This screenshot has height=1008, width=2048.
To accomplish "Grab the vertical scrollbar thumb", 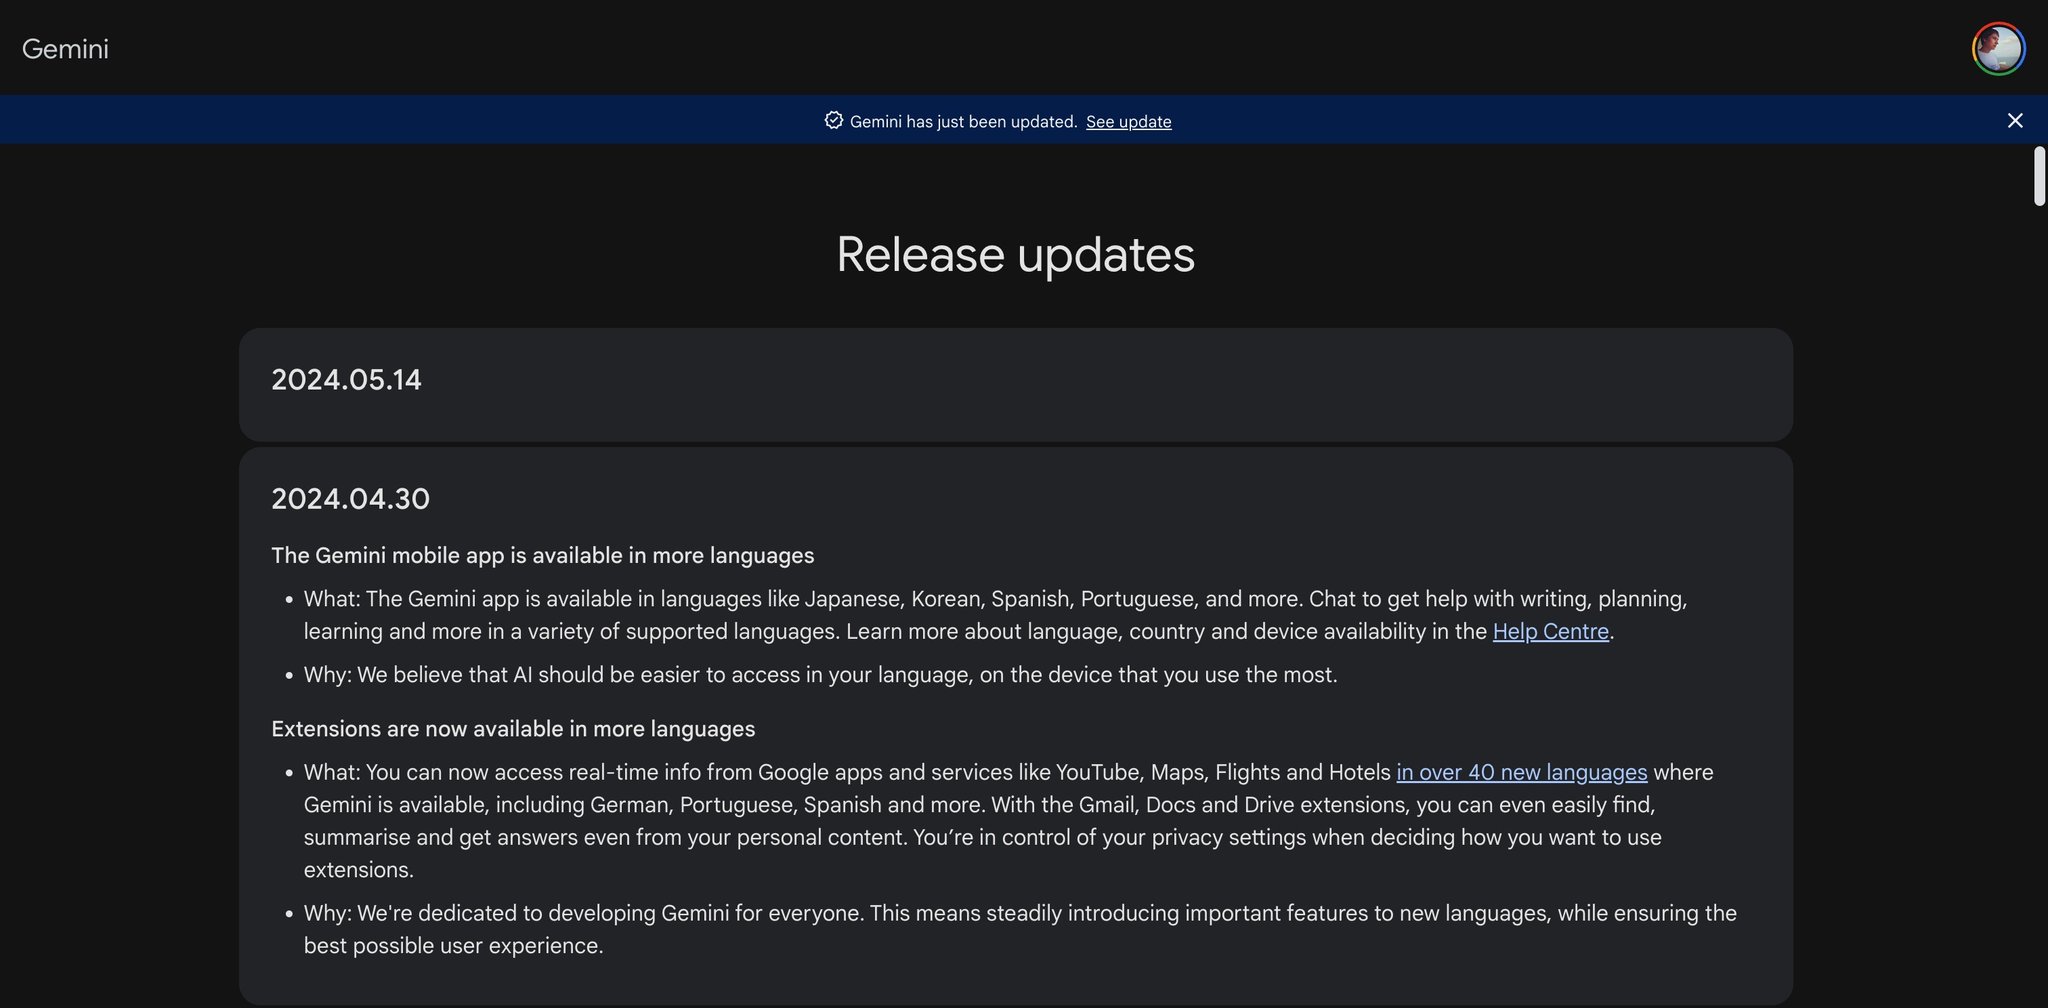I will pyautogui.click(x=2039, y=176).
